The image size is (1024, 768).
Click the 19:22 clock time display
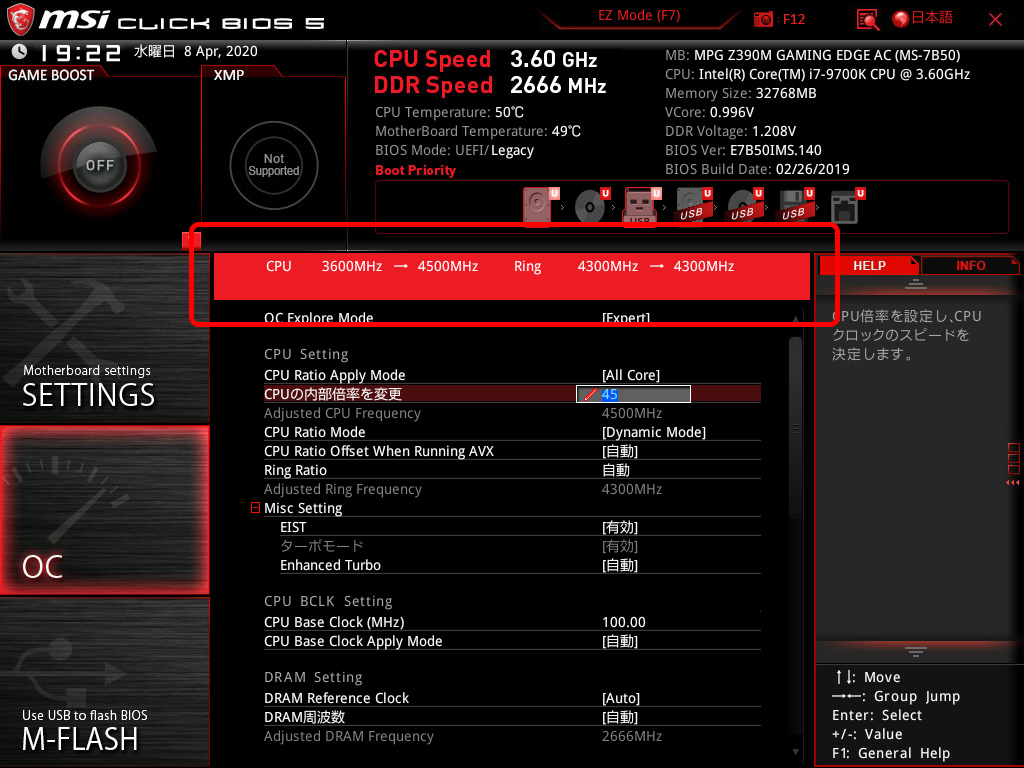[x=80, y=52]
